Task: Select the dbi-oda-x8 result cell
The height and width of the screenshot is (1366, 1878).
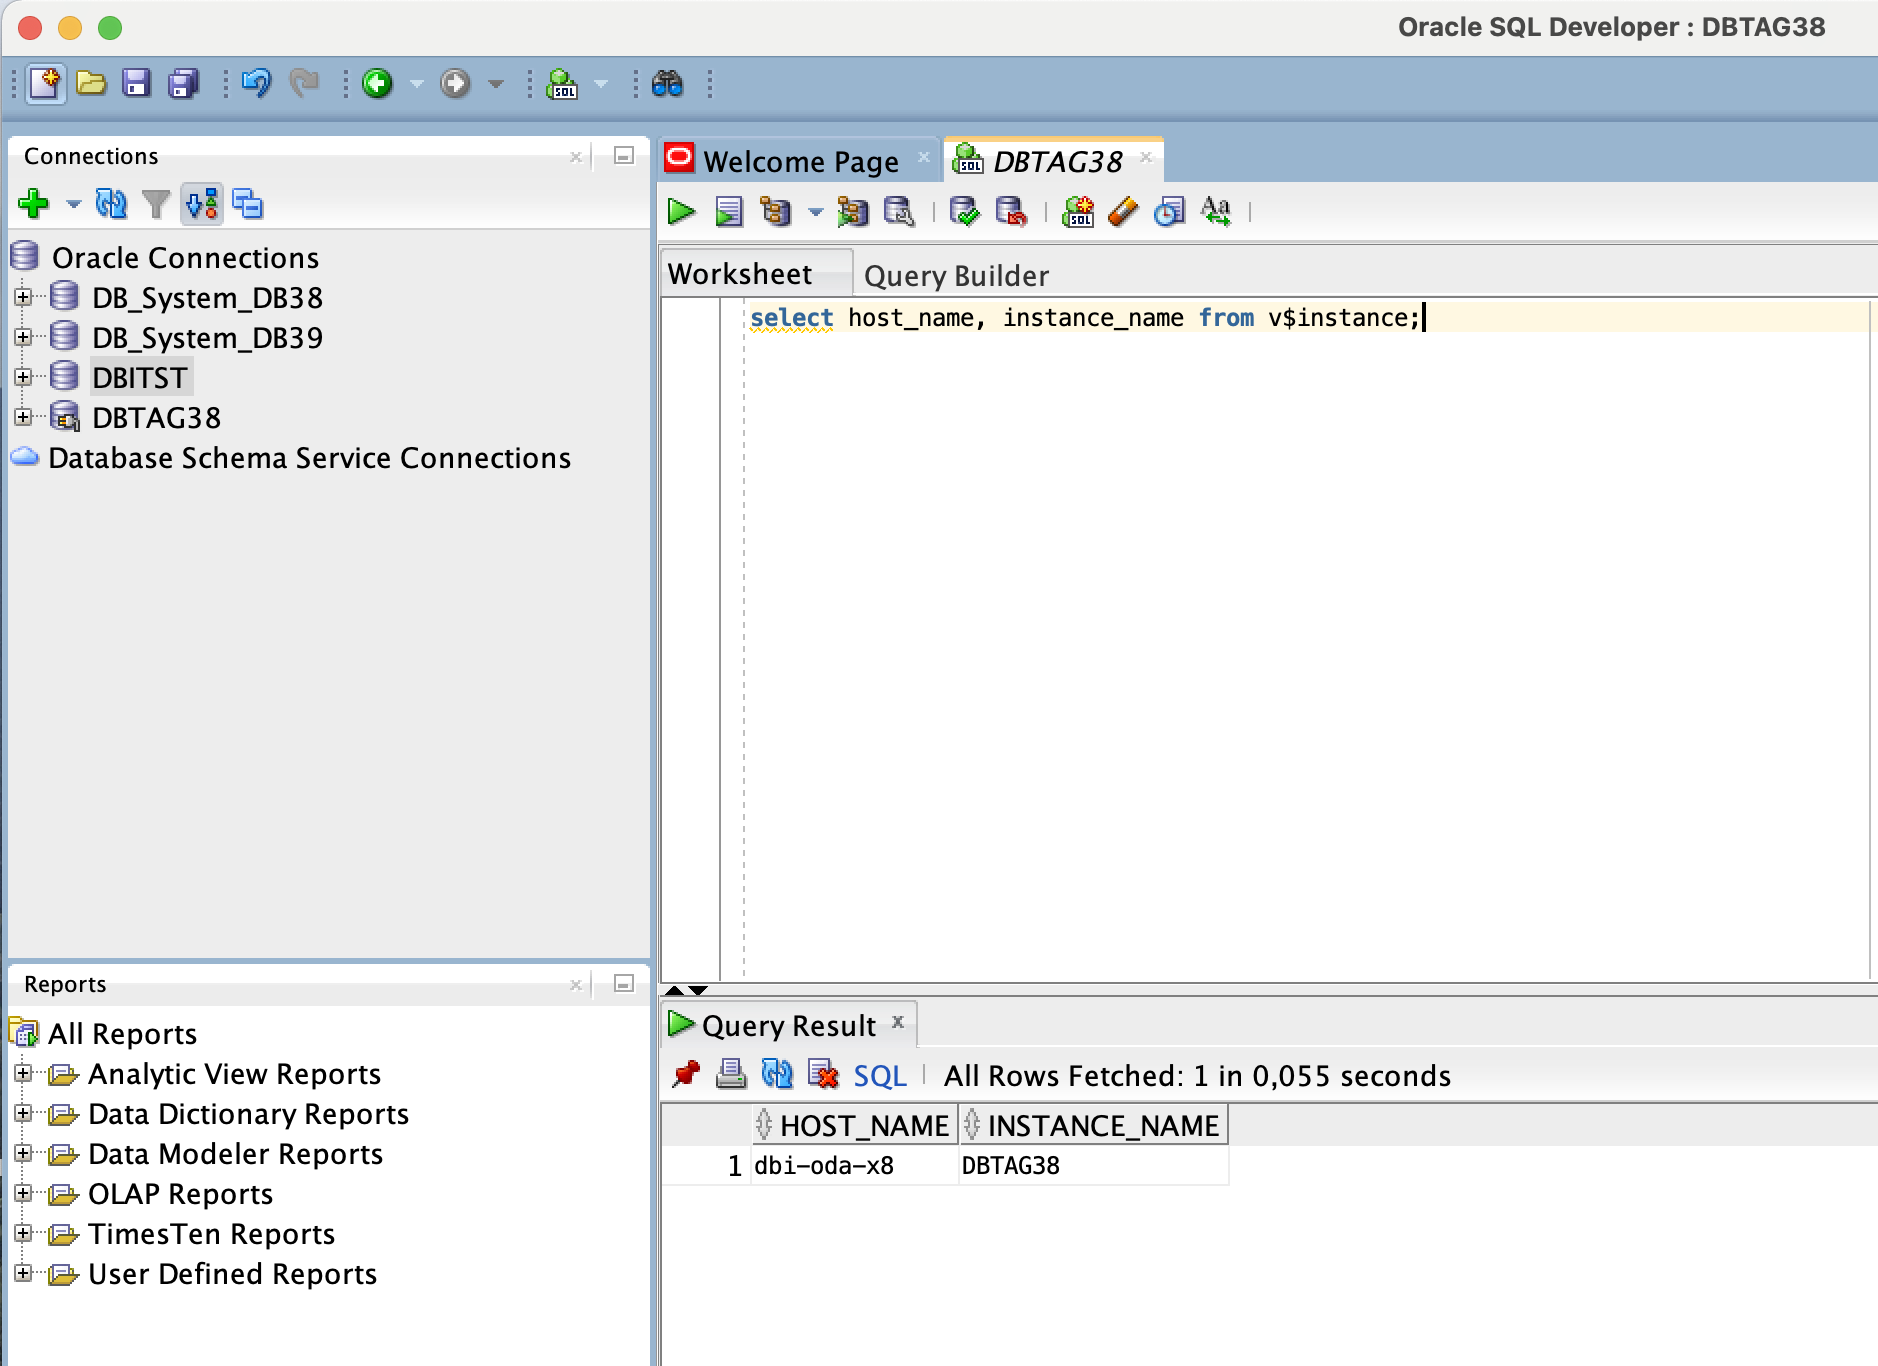Action: 855,1166
